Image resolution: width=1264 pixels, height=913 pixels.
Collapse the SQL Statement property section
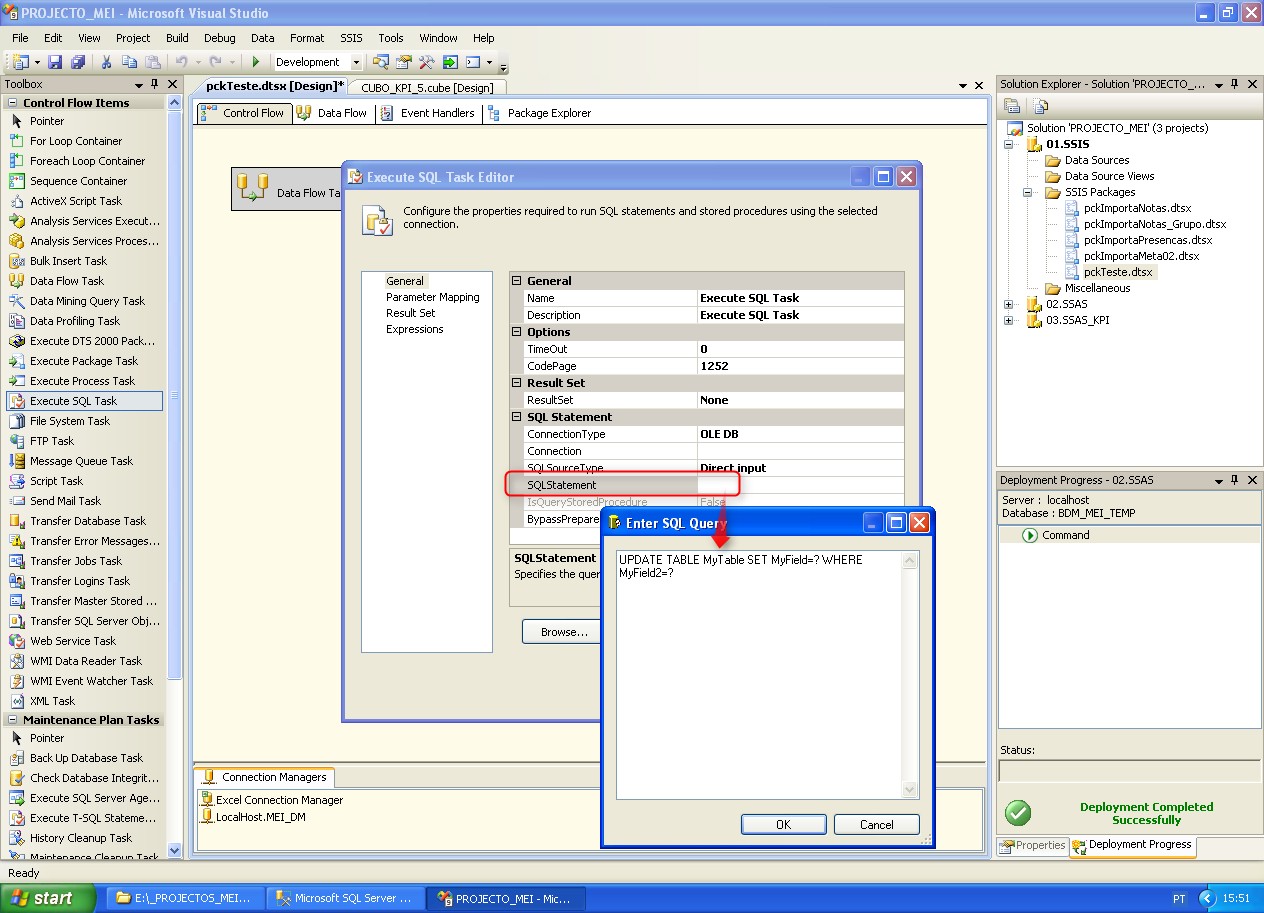[517, 417]
